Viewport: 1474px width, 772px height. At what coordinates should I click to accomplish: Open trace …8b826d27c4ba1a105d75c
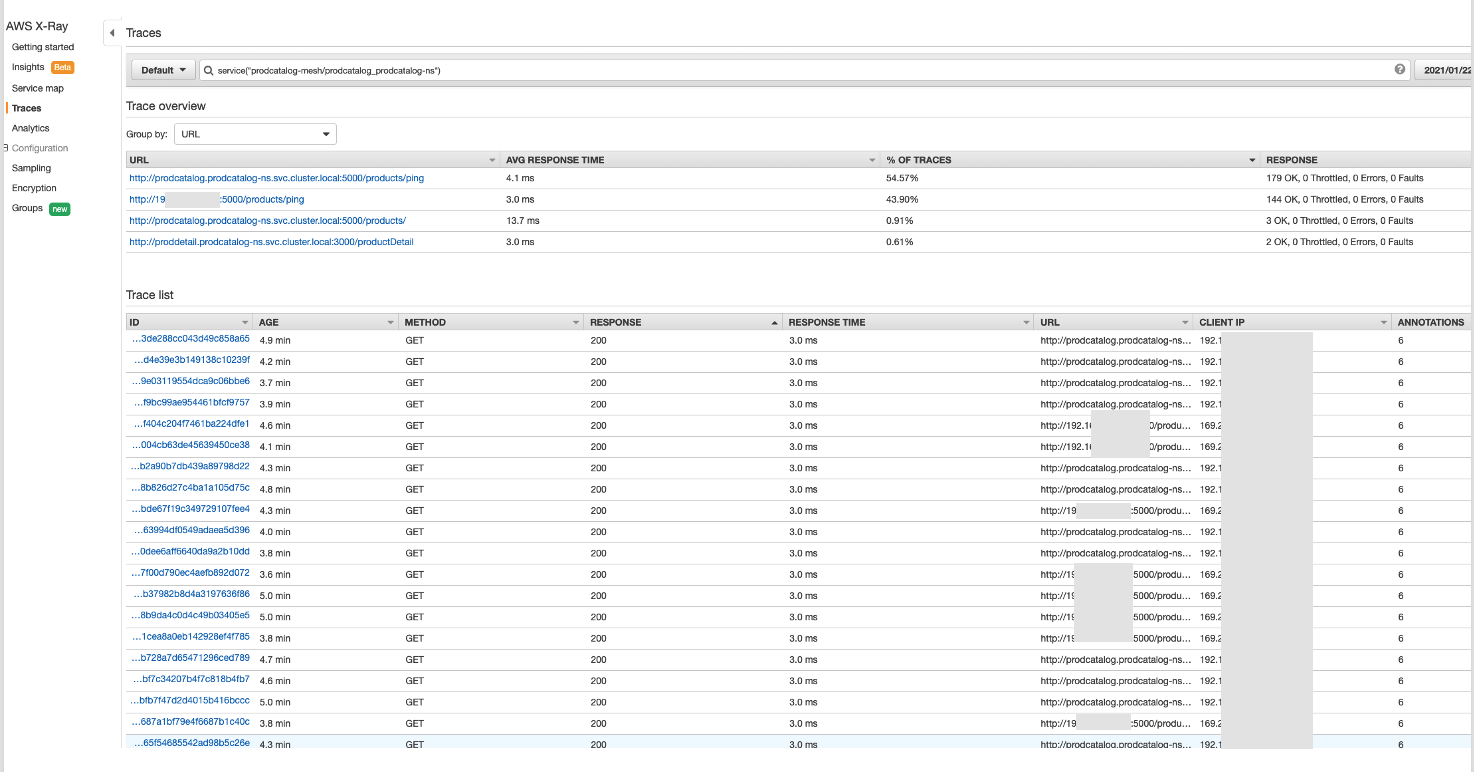point(191,488)
